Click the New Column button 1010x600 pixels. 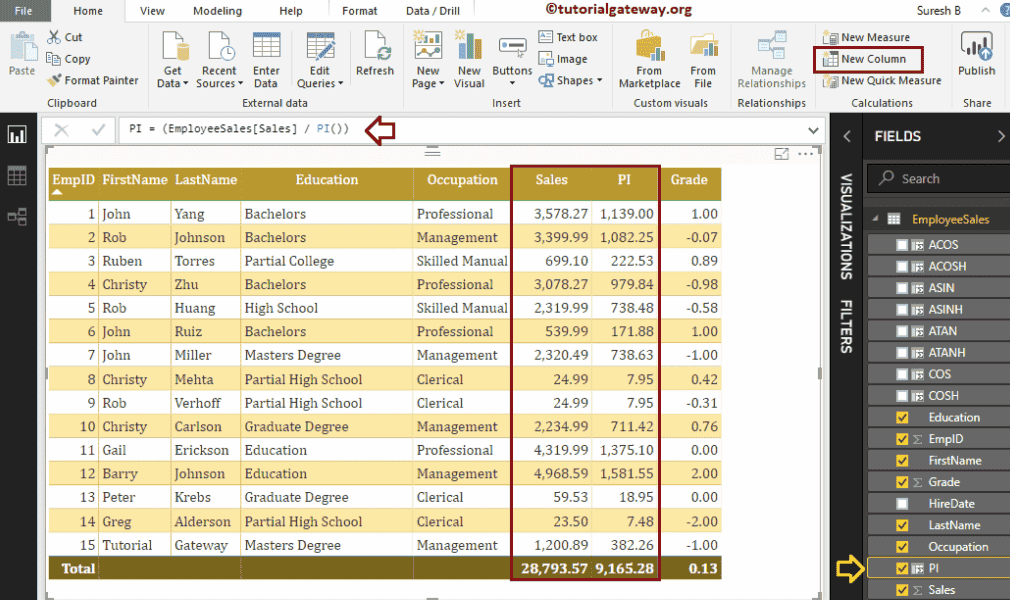click(x=866, y=59)
